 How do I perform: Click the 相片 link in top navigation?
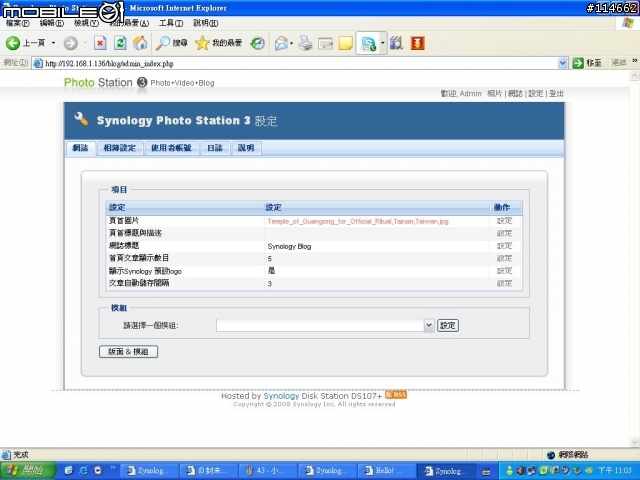[x=494, y=93]
